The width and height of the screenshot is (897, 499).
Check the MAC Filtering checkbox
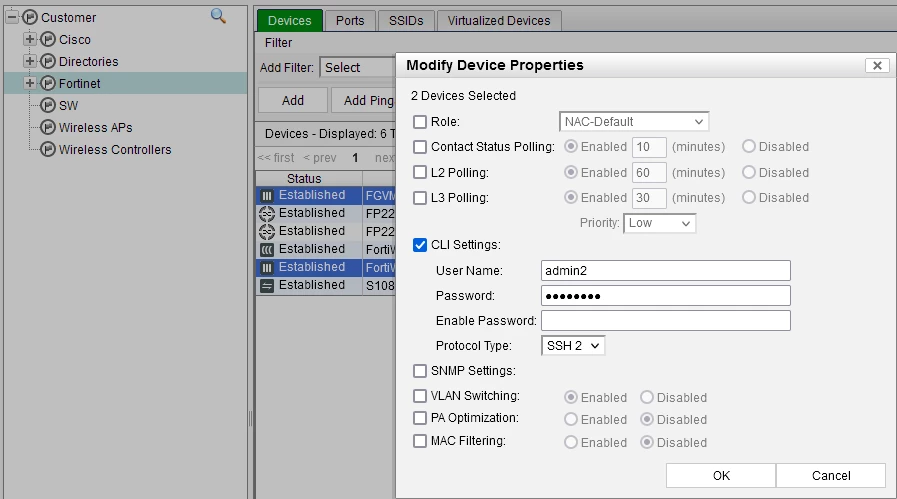(x=420, y=441)
